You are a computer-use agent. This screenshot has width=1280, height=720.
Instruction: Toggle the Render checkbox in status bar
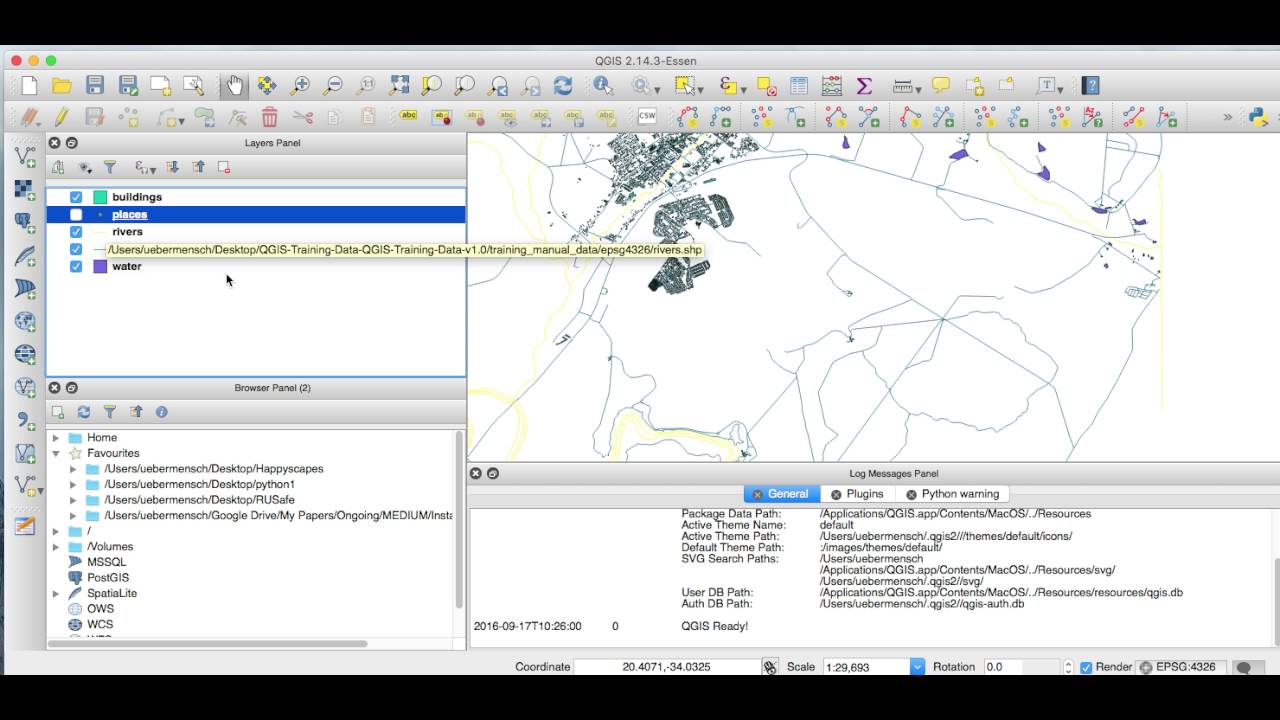pos(1086,667)
